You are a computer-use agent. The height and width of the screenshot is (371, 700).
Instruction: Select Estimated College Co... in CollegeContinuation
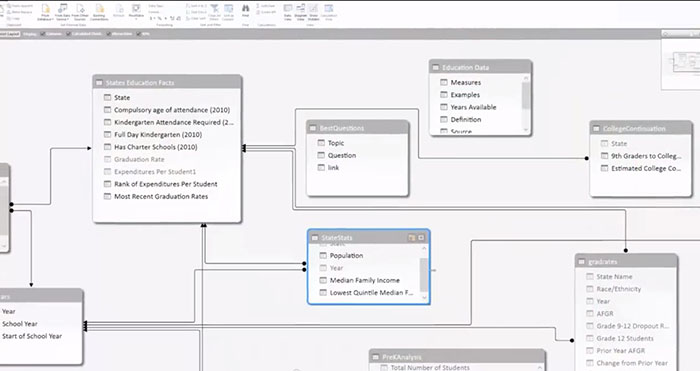[646, 168]
